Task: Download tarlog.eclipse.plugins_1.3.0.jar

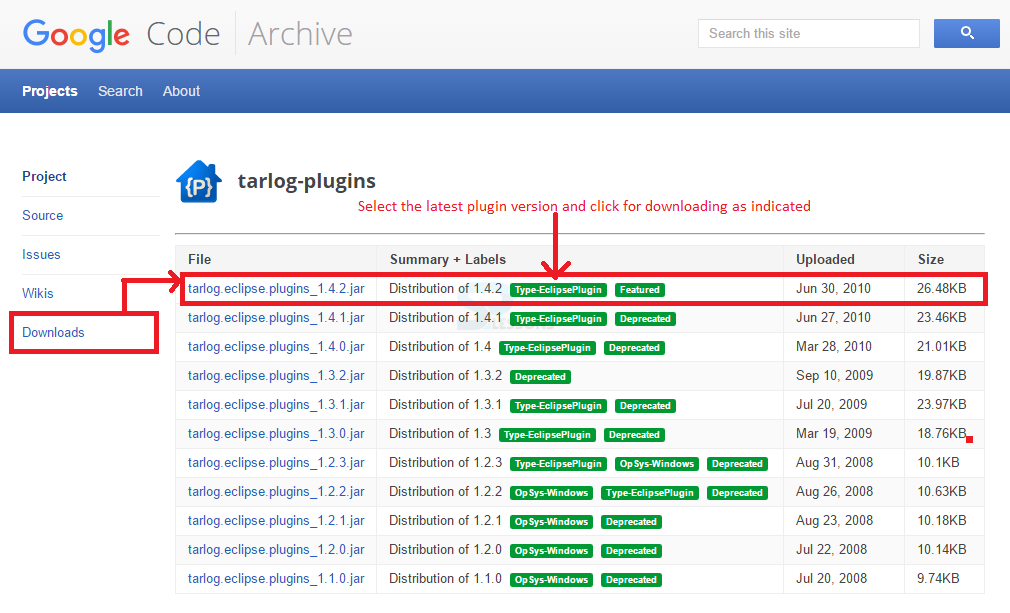Action: pos(276,434)
